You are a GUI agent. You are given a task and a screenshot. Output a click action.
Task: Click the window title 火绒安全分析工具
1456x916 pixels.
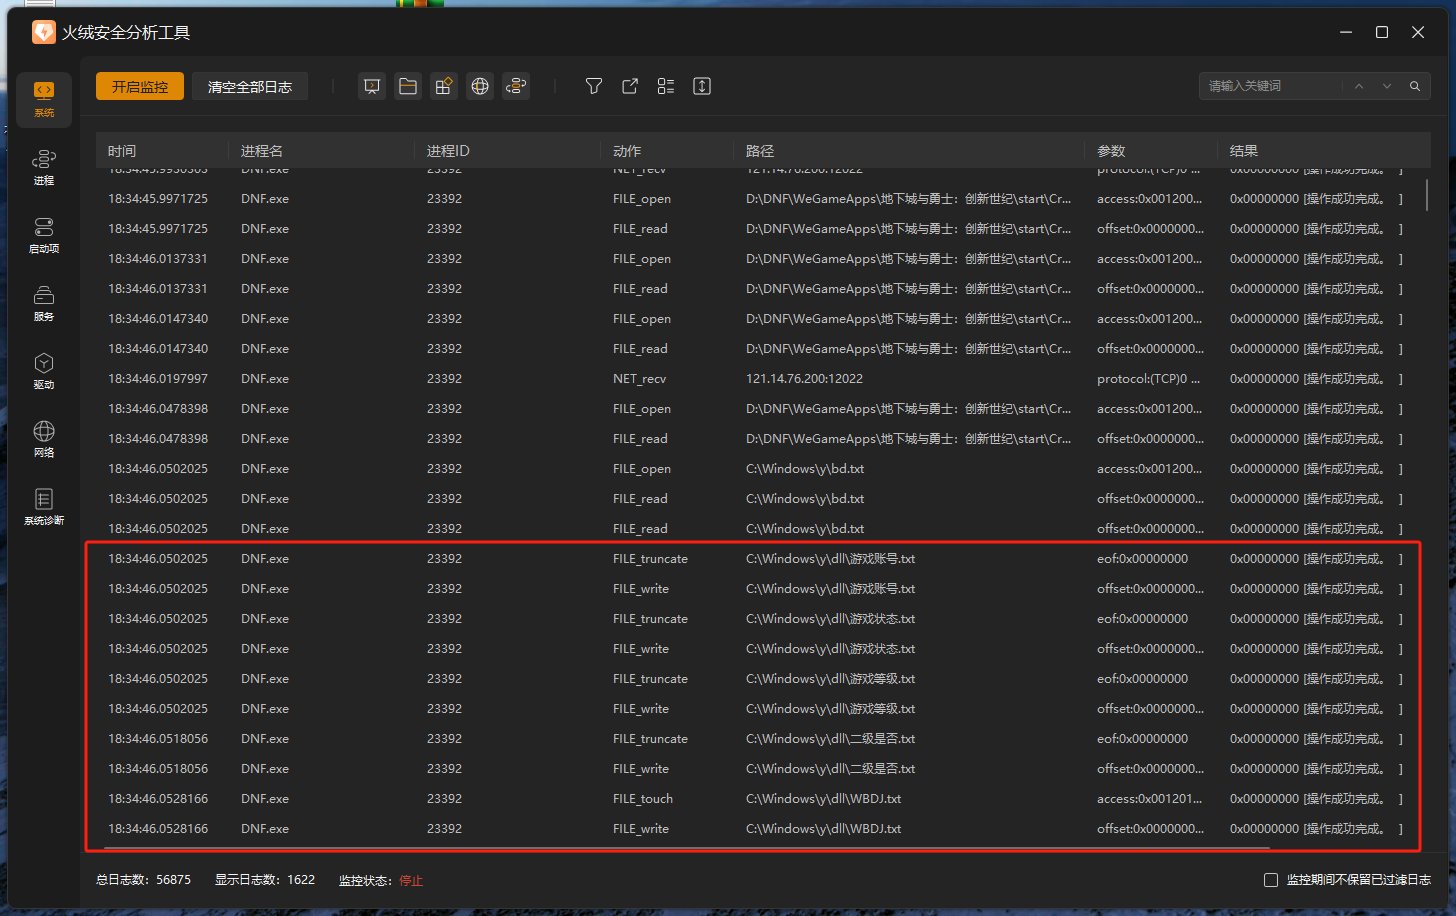pos(126,33)
